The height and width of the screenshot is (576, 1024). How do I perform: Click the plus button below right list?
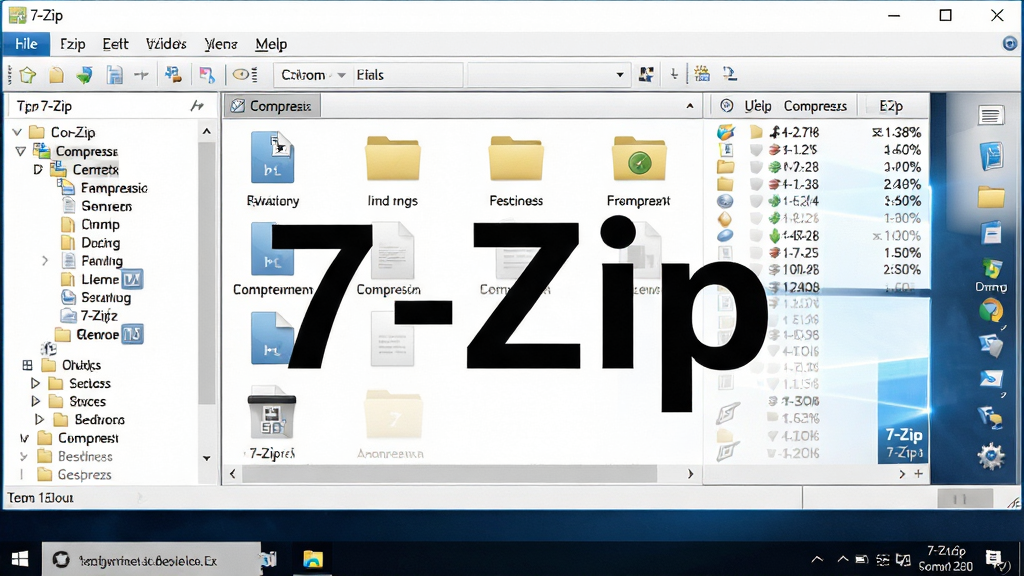(x=918, y=474)
